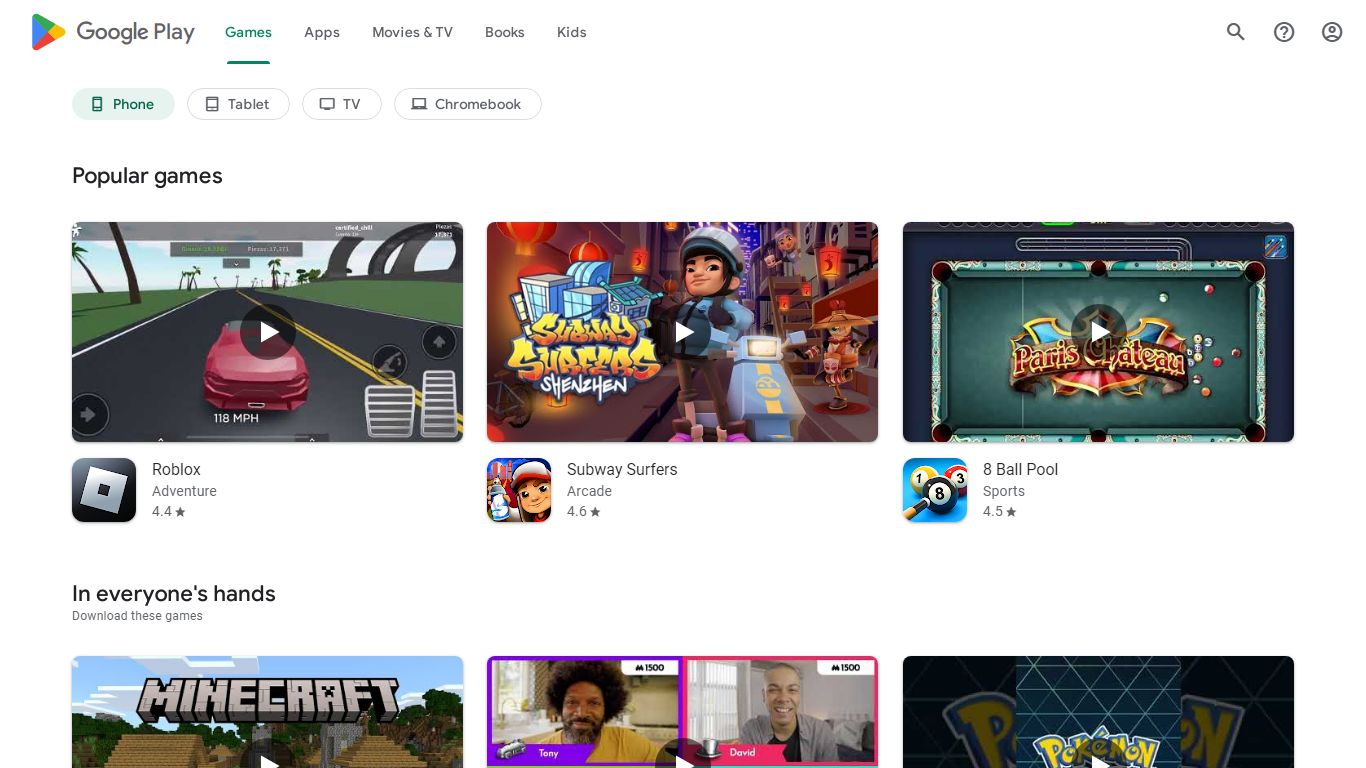Click the Sports genre under 8 Ball Pool
1366x768 pixels.
pyautogui.click(x=1004, y=491)
